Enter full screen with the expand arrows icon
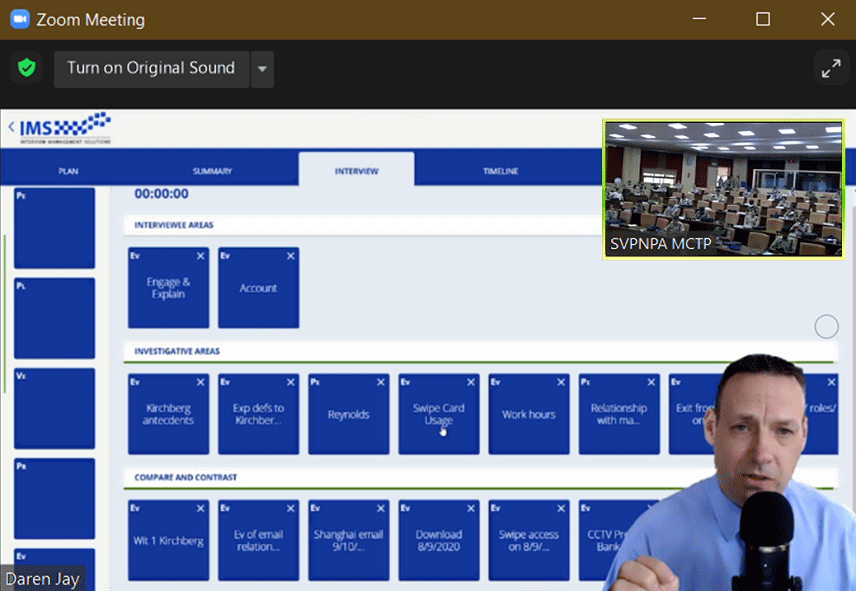This screenshot has height=591, width=856. (x=831, y=69)
